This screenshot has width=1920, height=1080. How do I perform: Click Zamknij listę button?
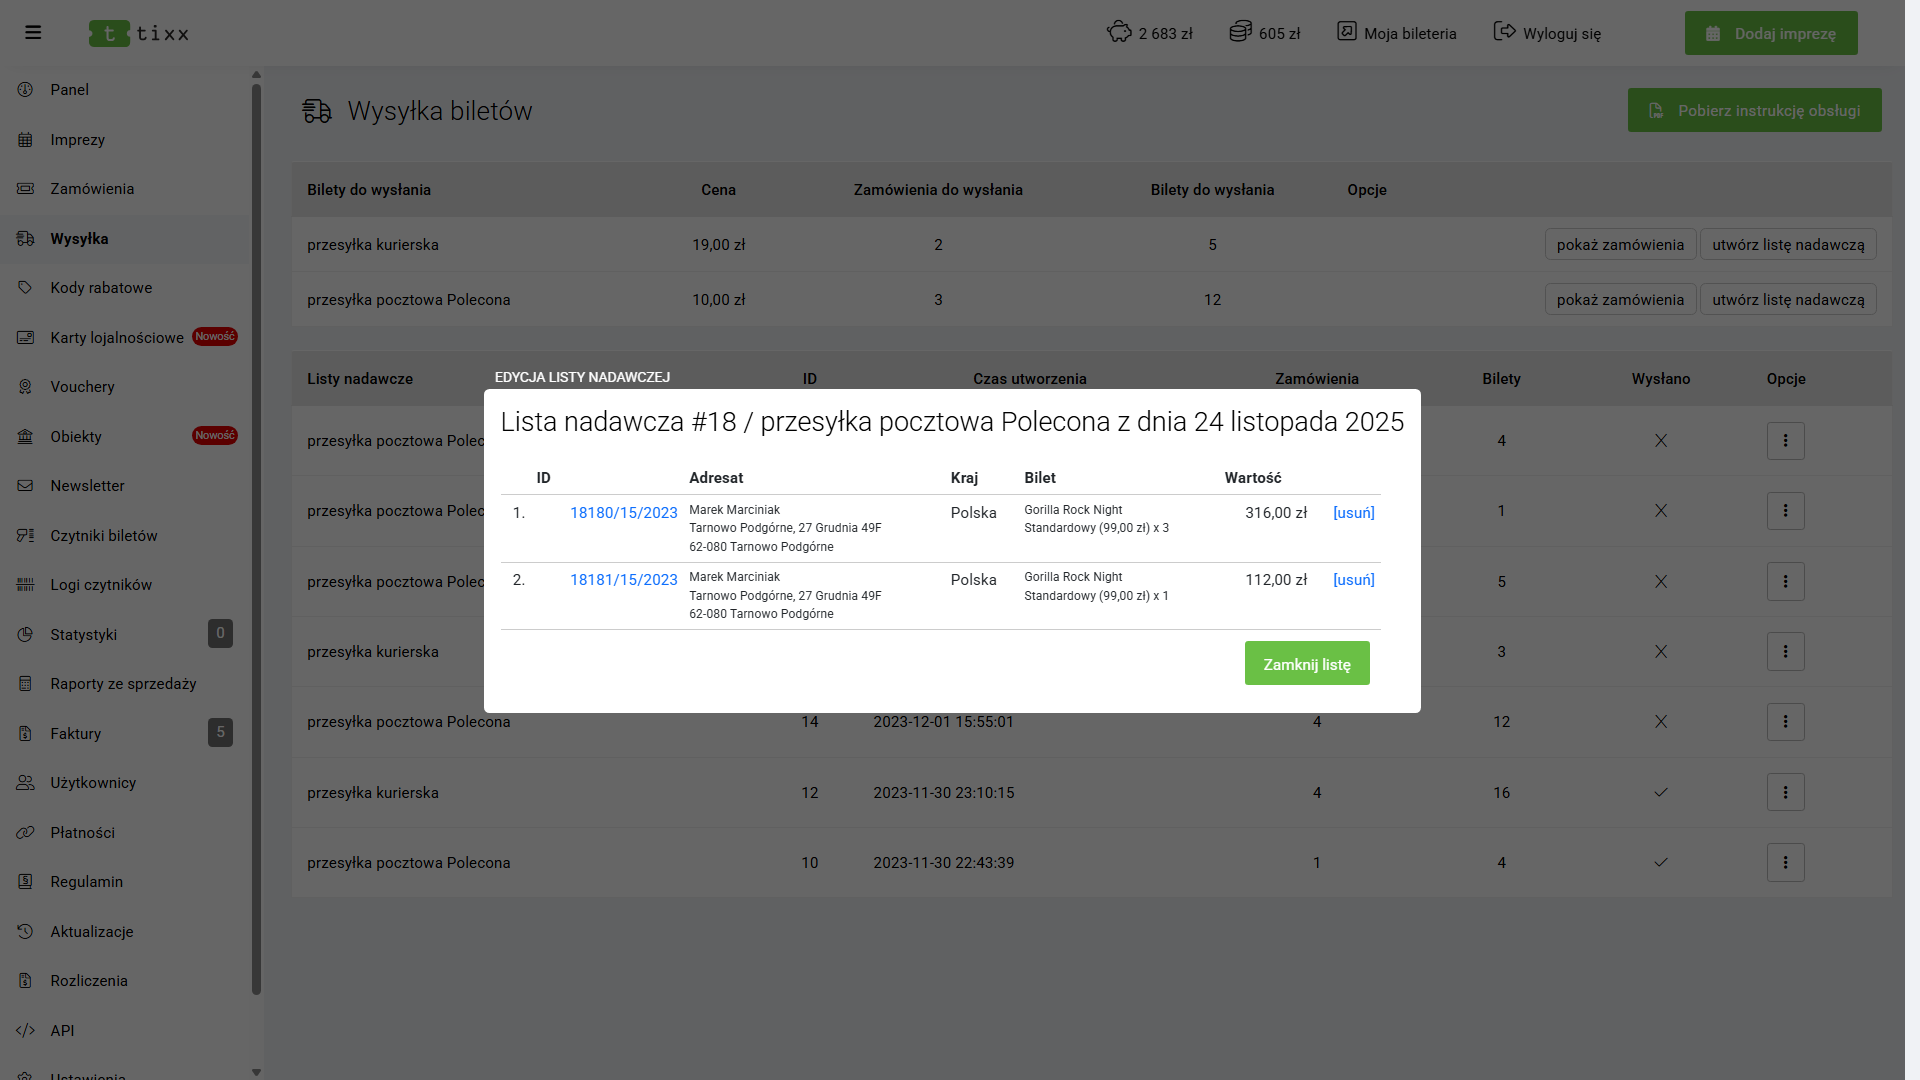coord(1306,664)
